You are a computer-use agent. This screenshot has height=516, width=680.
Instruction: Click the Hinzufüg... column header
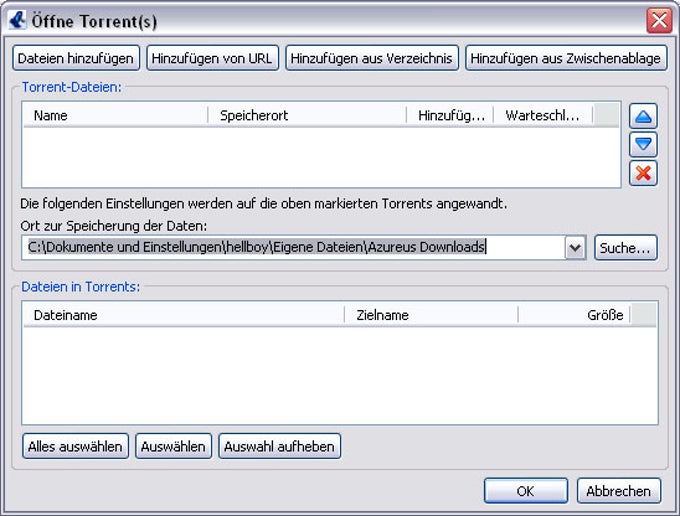[450, 115]
